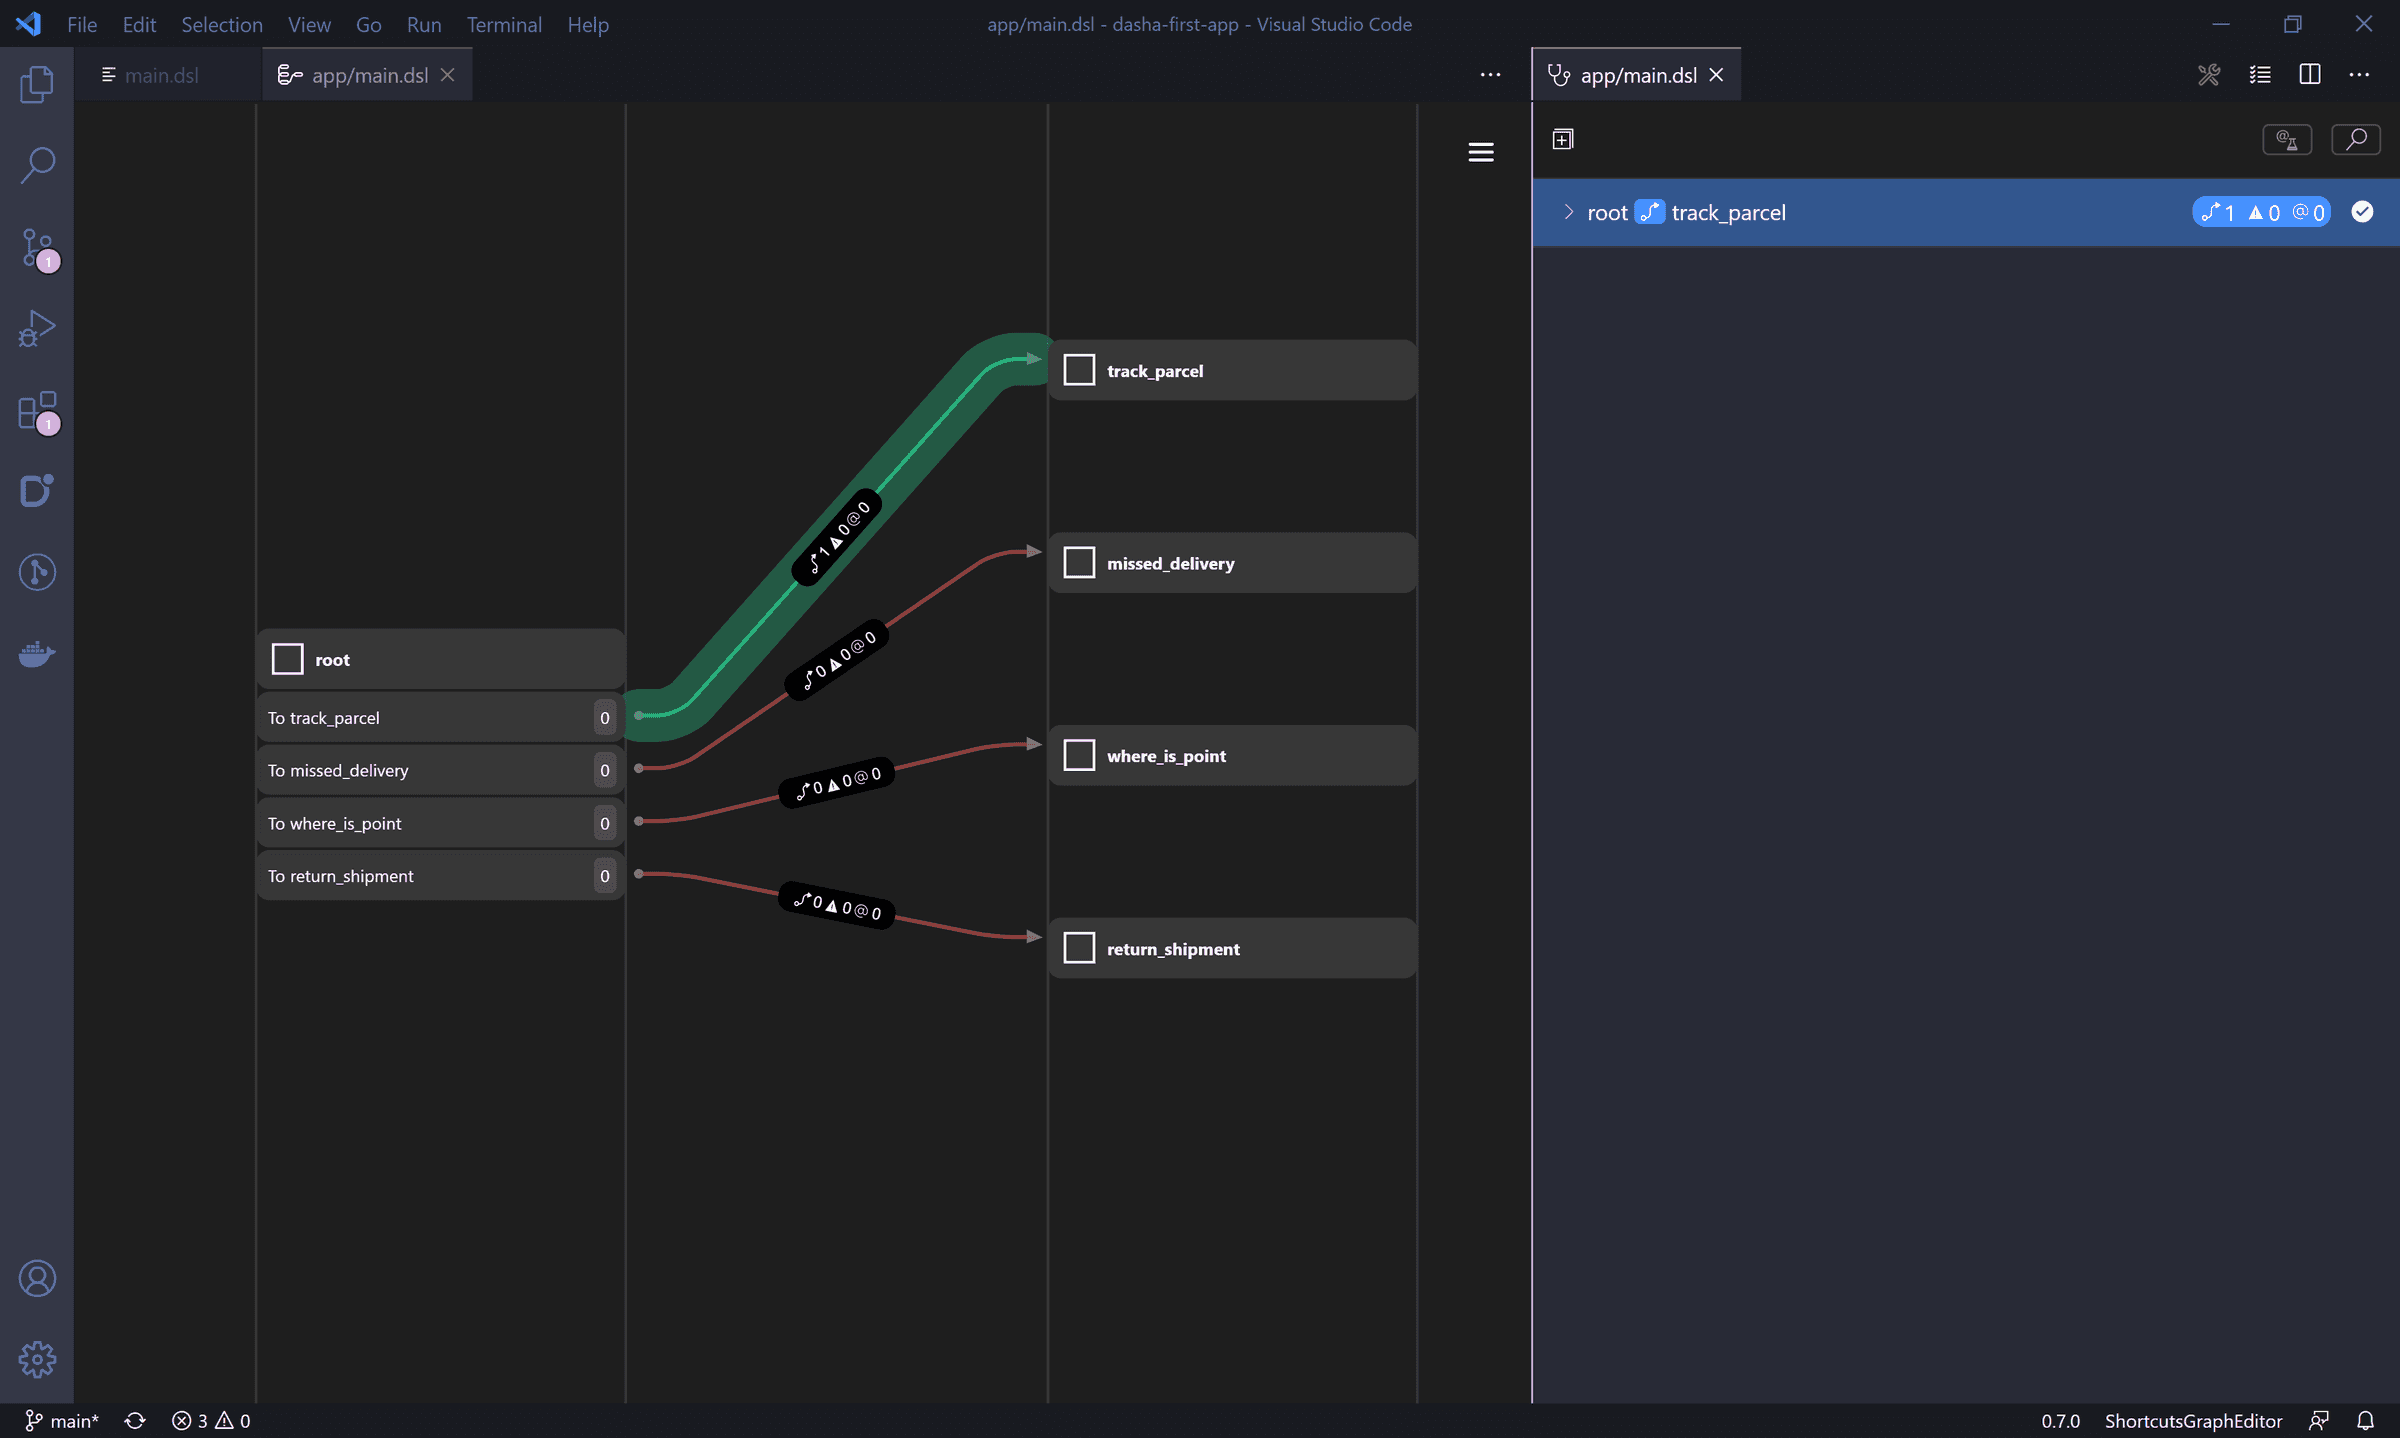The height and width of the screenshot is (1438, 2400).
Task: Expand the root track_parcel row chevron
Action: tap(1566, 211)
